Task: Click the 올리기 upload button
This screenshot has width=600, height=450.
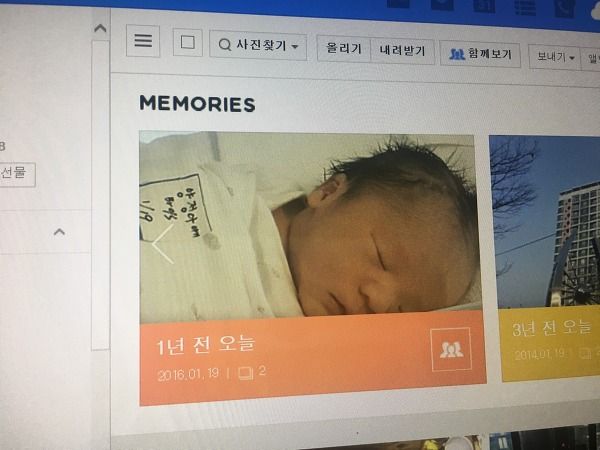Action: 344,49
